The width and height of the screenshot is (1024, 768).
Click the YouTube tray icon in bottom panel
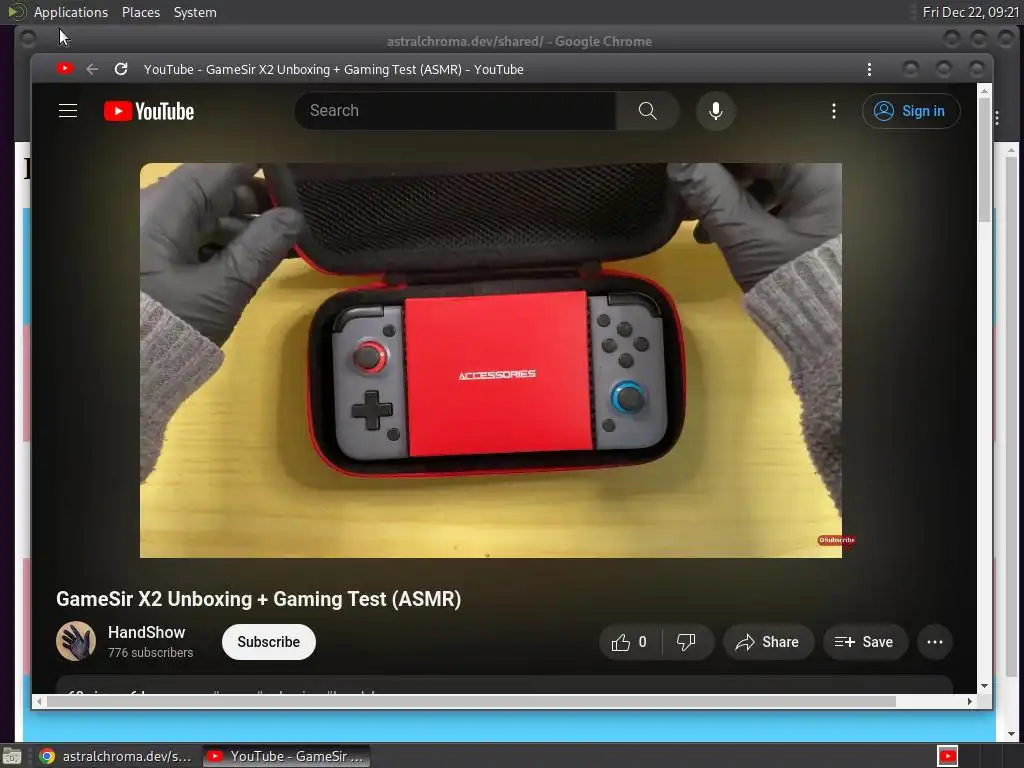click(x=948, y=756)
